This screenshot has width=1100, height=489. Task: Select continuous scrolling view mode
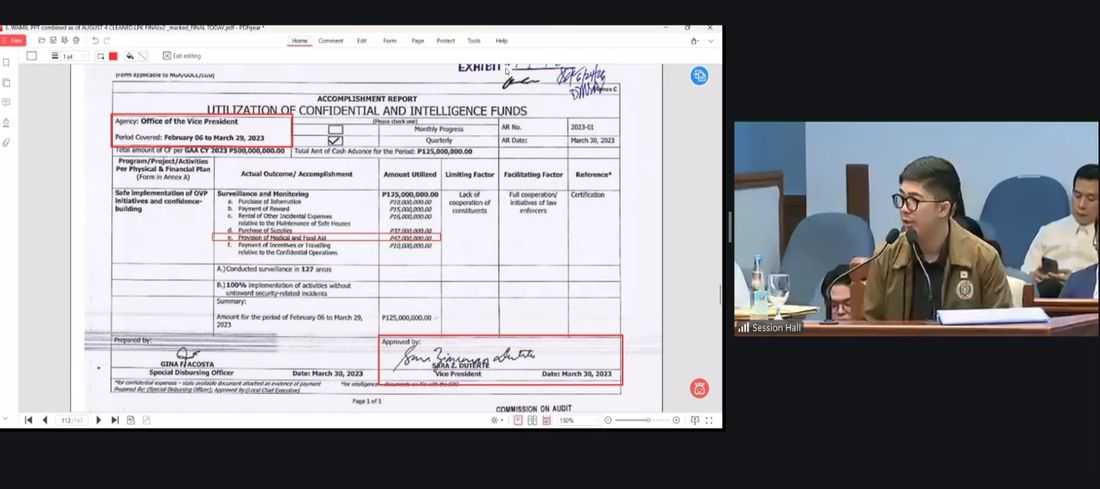coord(546,420)
